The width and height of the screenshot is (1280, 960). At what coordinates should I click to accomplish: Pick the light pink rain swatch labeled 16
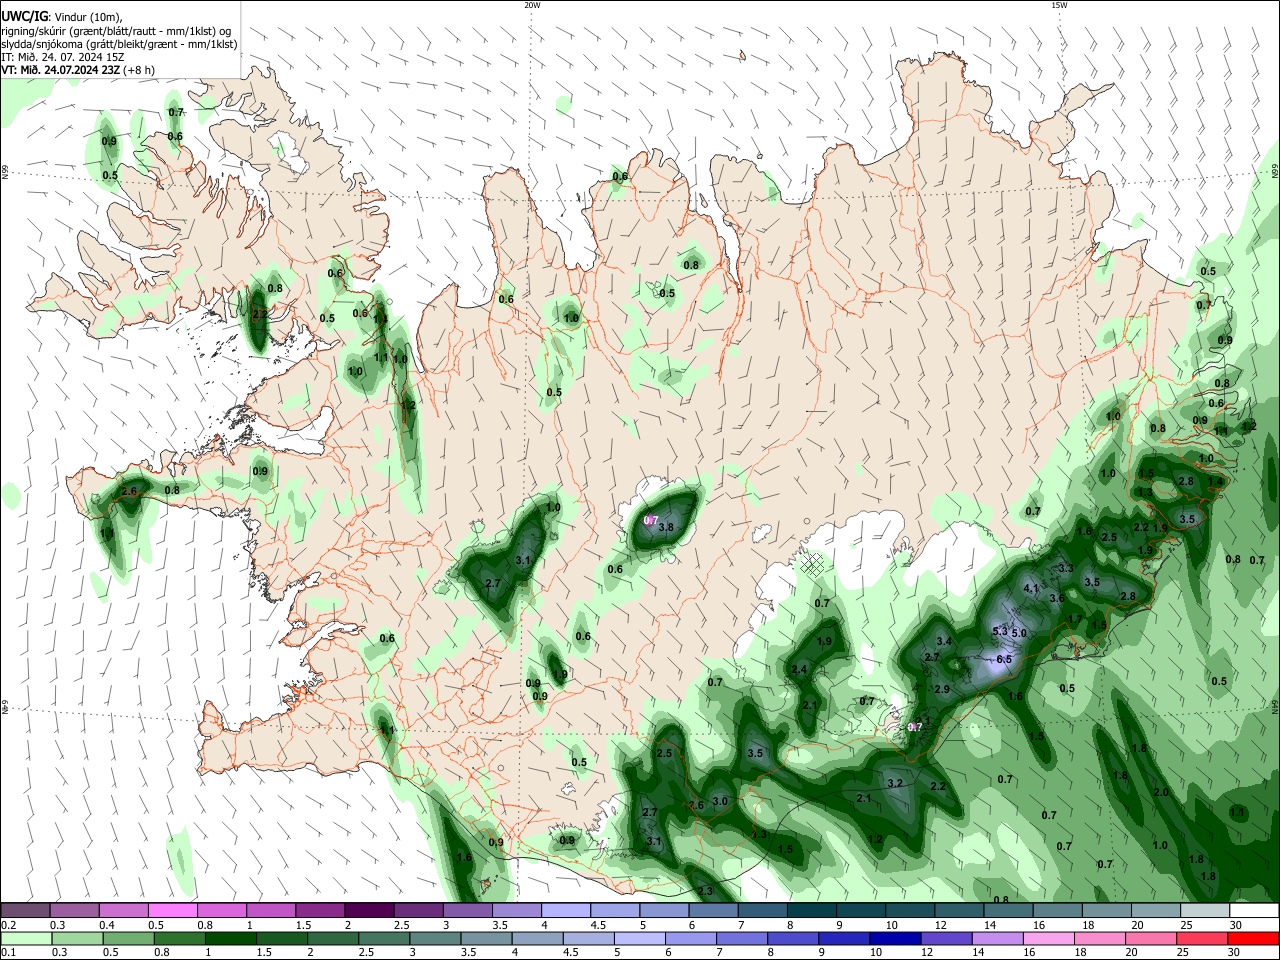(1050, 938)
